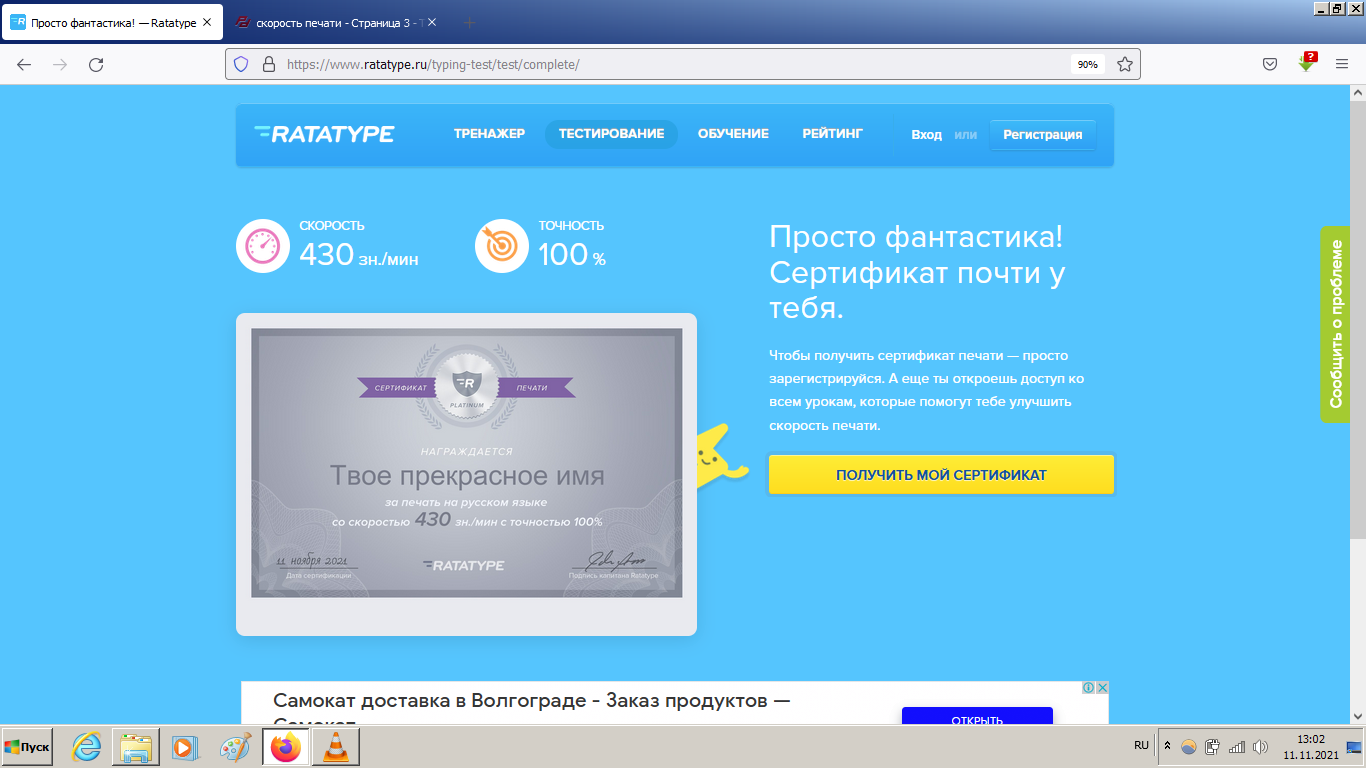The width and height of the screenshot is (1366, 768).
Task: Switch keyboard layout via the RU indicator
Action: [1141, 746]
